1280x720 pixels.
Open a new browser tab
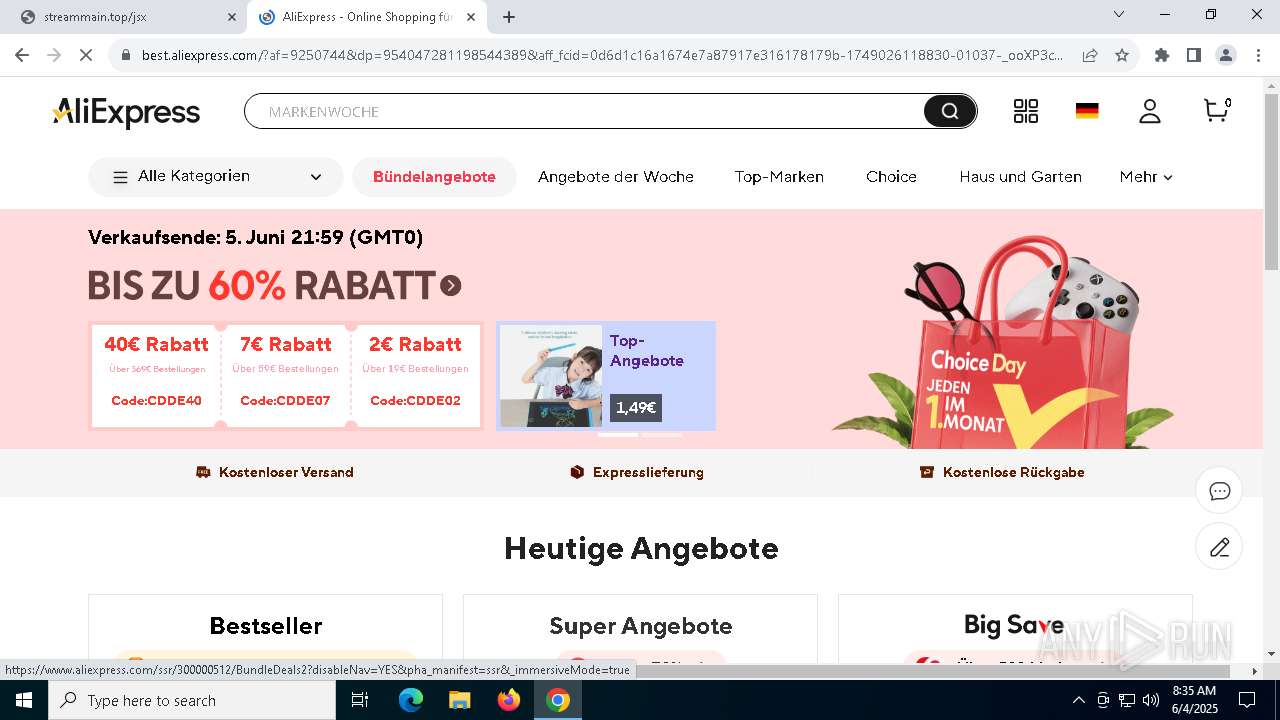509,17
